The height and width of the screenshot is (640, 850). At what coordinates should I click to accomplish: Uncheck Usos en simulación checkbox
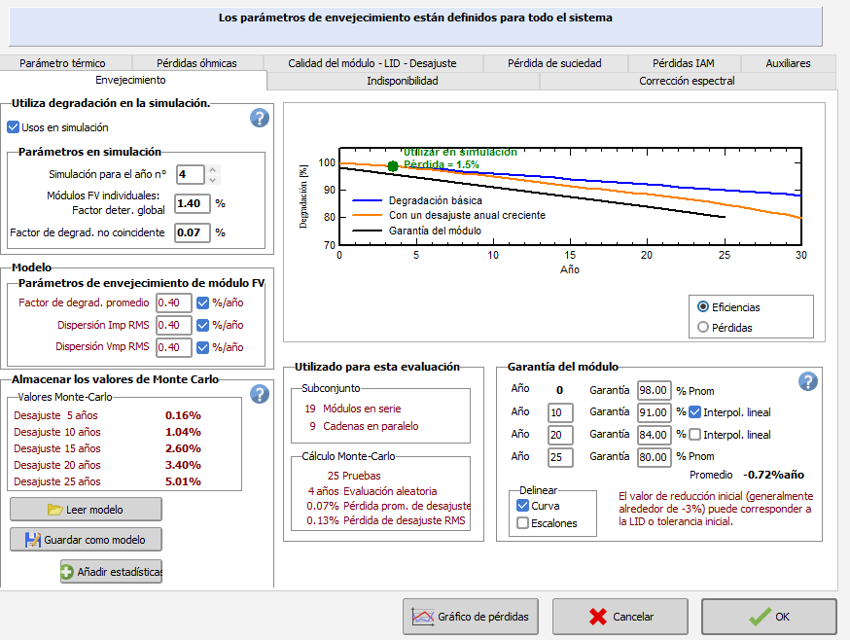[14, 128]
